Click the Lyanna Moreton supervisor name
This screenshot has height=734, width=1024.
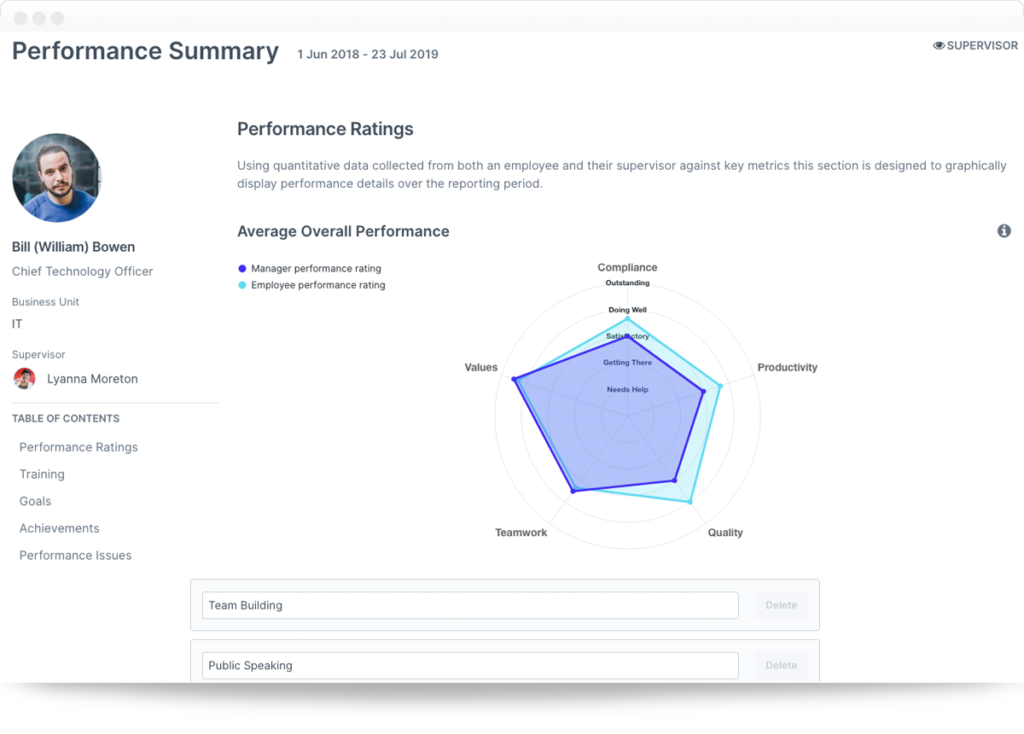tap(92, 379)
